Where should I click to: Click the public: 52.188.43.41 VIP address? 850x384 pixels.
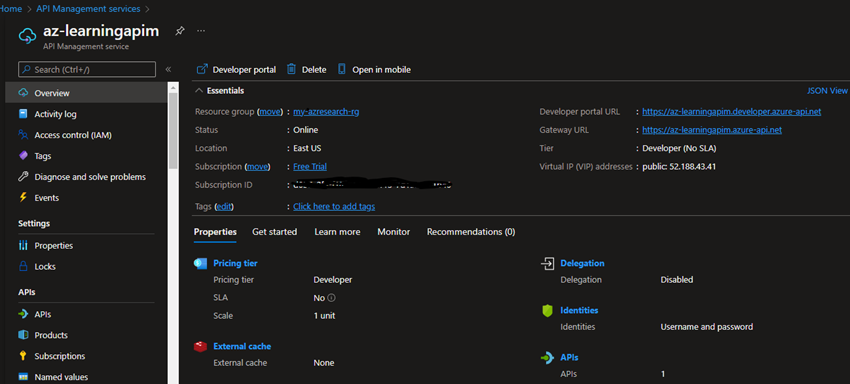[x=679, y=167]
